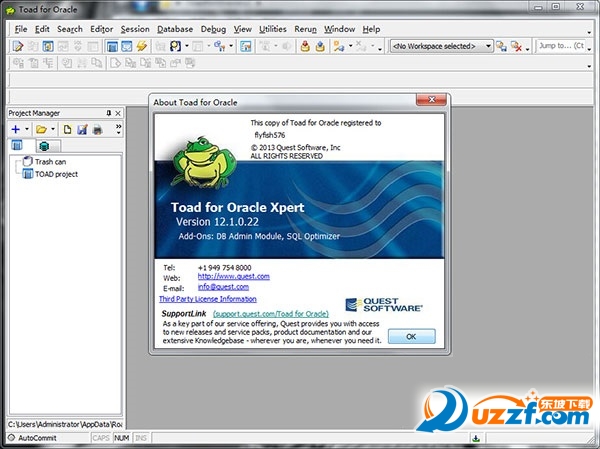Click the yellow open folder icon in Project Manager
This screenshot has width=600, height=449.
(x=41, y=129)
